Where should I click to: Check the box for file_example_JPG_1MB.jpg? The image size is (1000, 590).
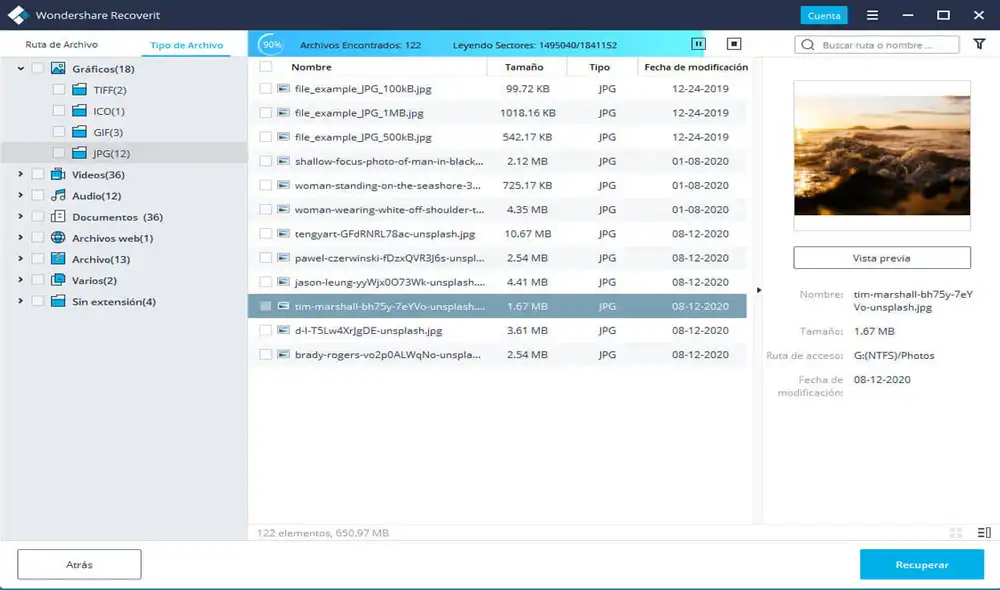(266, 113)
